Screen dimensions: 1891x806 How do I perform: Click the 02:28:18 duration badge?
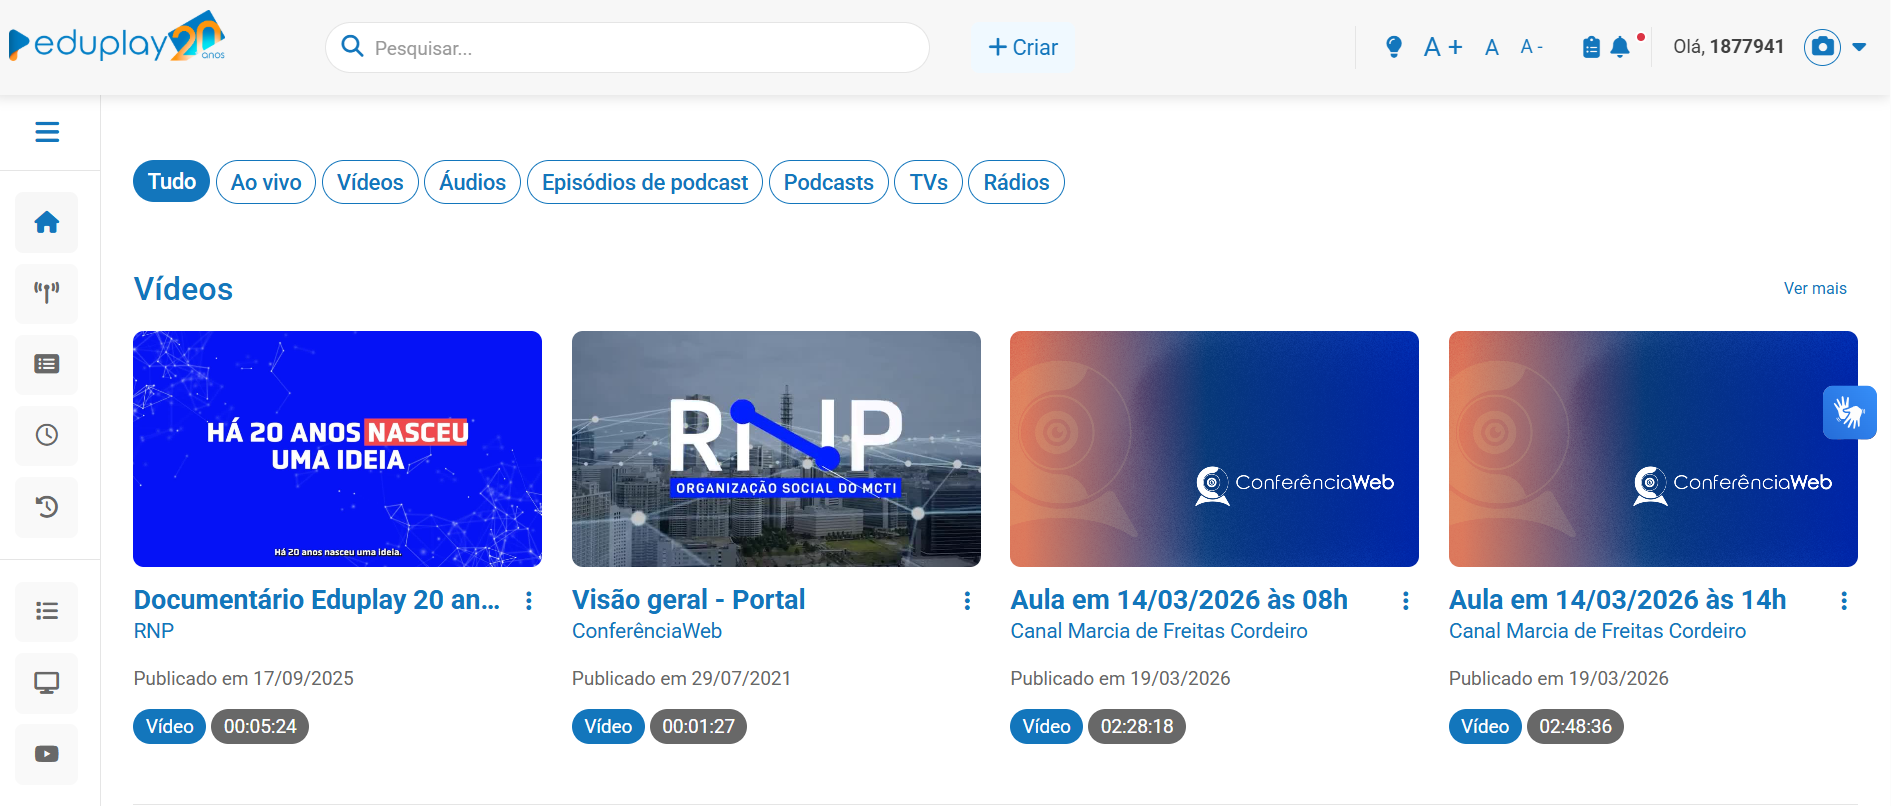point(1137,726)
